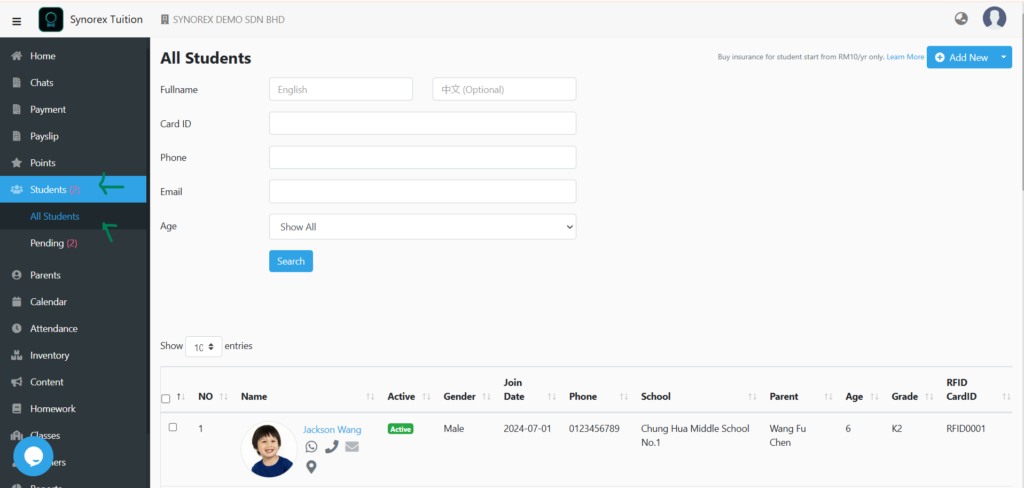The height and width of the screenshot is (488, 1024).
Task: Tick the checkbox for Jackson Wang row
Action: click(x=173, y=427)
